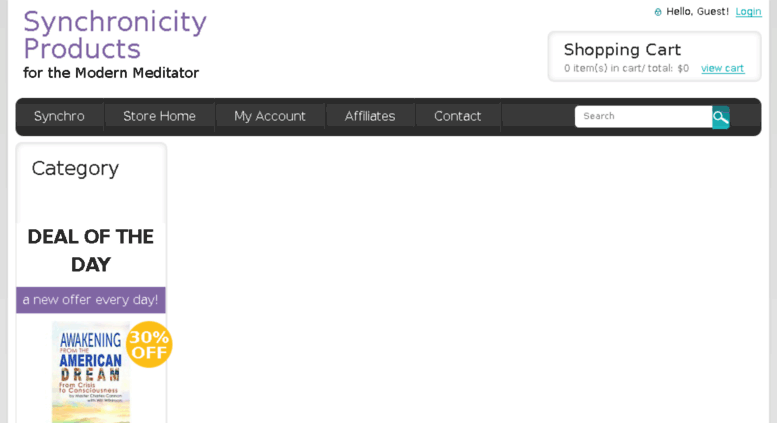Click the guest user icon beside Hello
Viewport: 777px width, 423px height.
[658, 12]
